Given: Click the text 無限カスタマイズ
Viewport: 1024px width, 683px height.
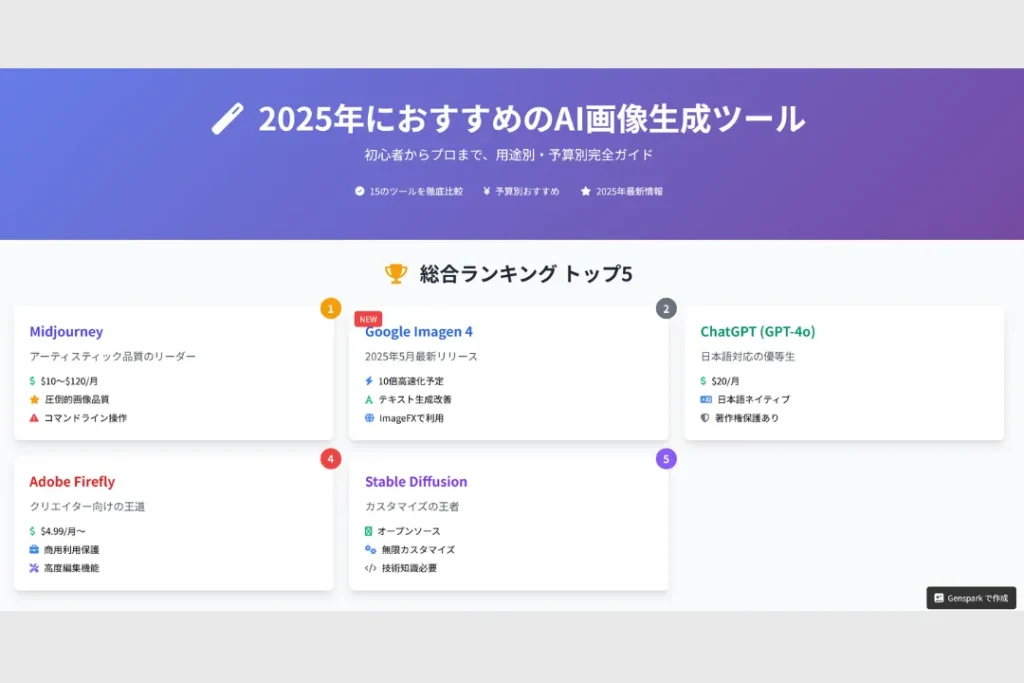Looking at the screenshot, I should pyautogui.click(x=419, y=549).
